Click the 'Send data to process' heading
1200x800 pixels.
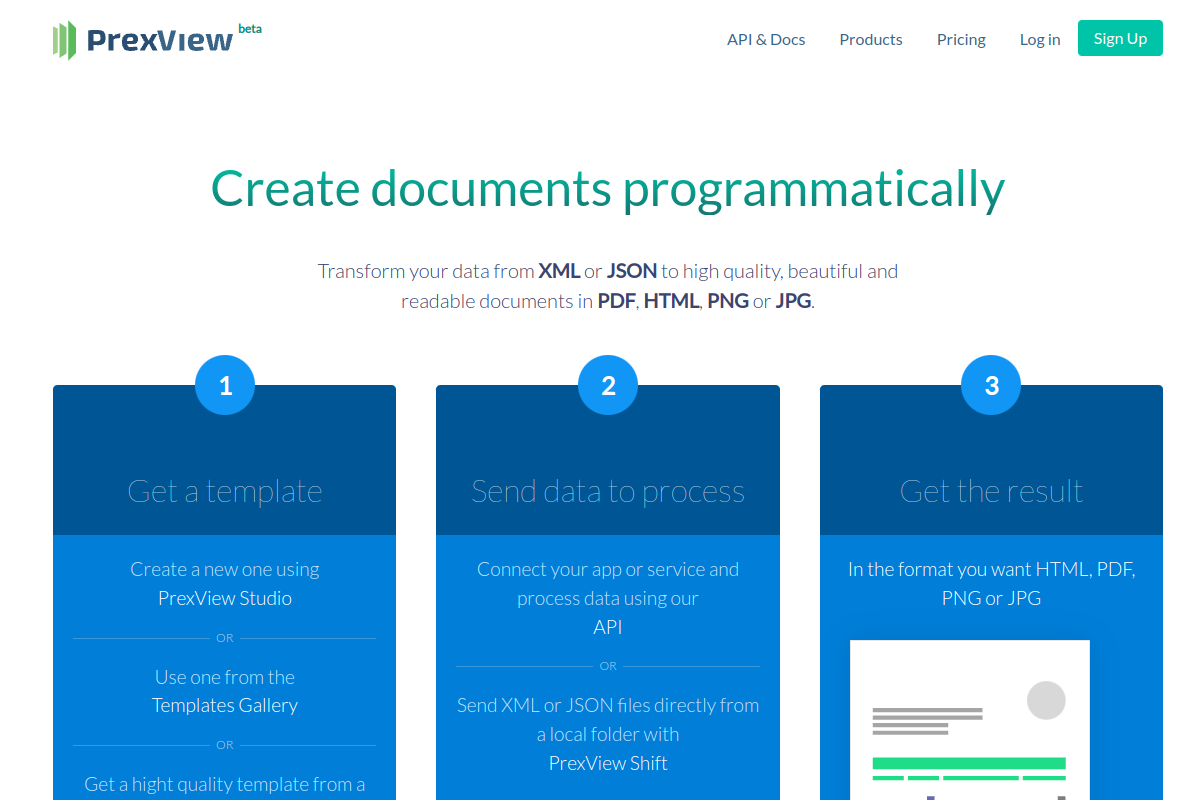click(608, 491)
